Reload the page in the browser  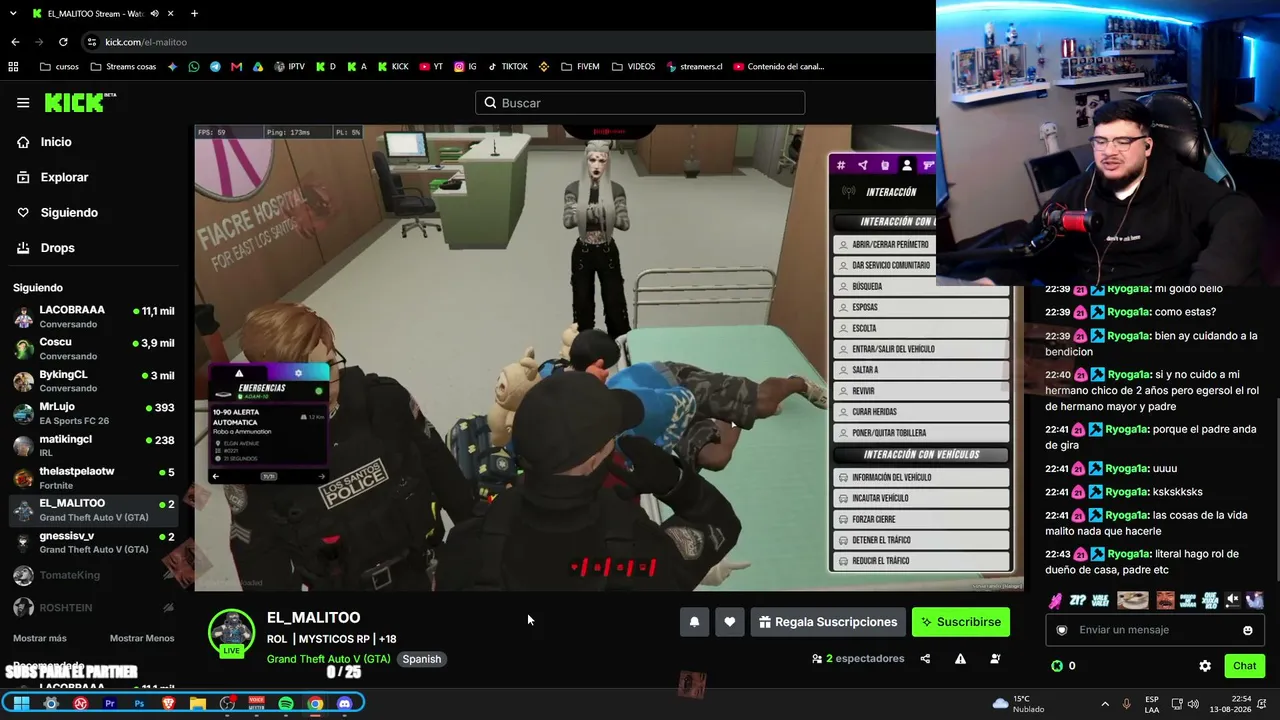point(63,42)
